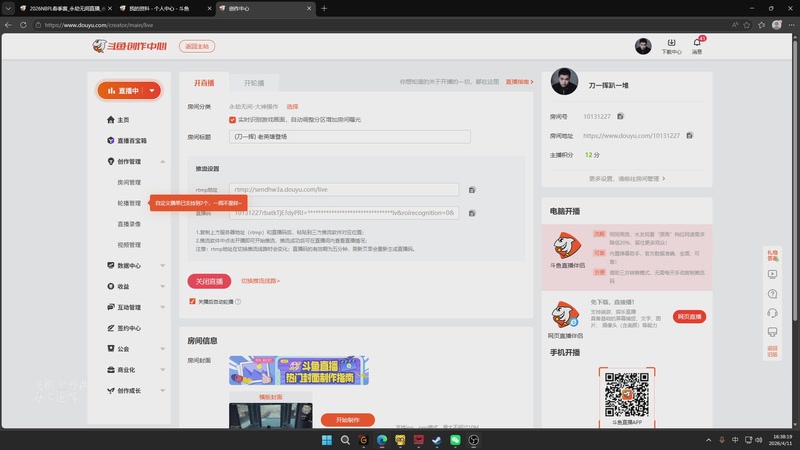Expand the 公会 section arrow
This screenshot has height=450, width=800.
click(162, 349)
